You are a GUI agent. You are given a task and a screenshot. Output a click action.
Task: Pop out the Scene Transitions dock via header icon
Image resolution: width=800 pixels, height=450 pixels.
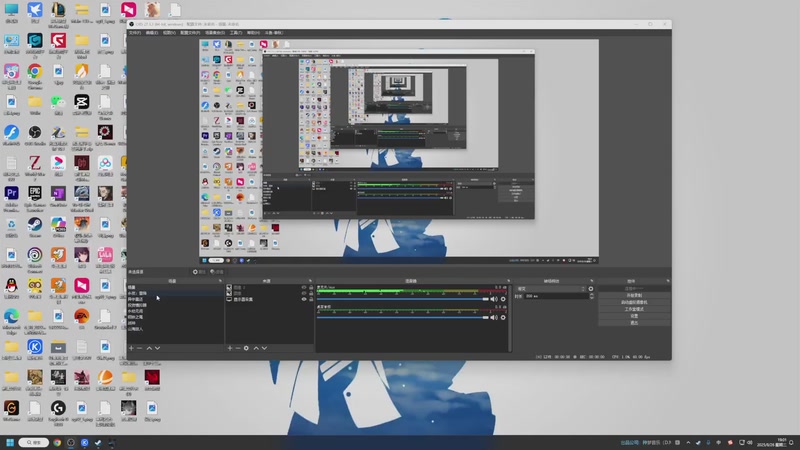click(591, 281)
